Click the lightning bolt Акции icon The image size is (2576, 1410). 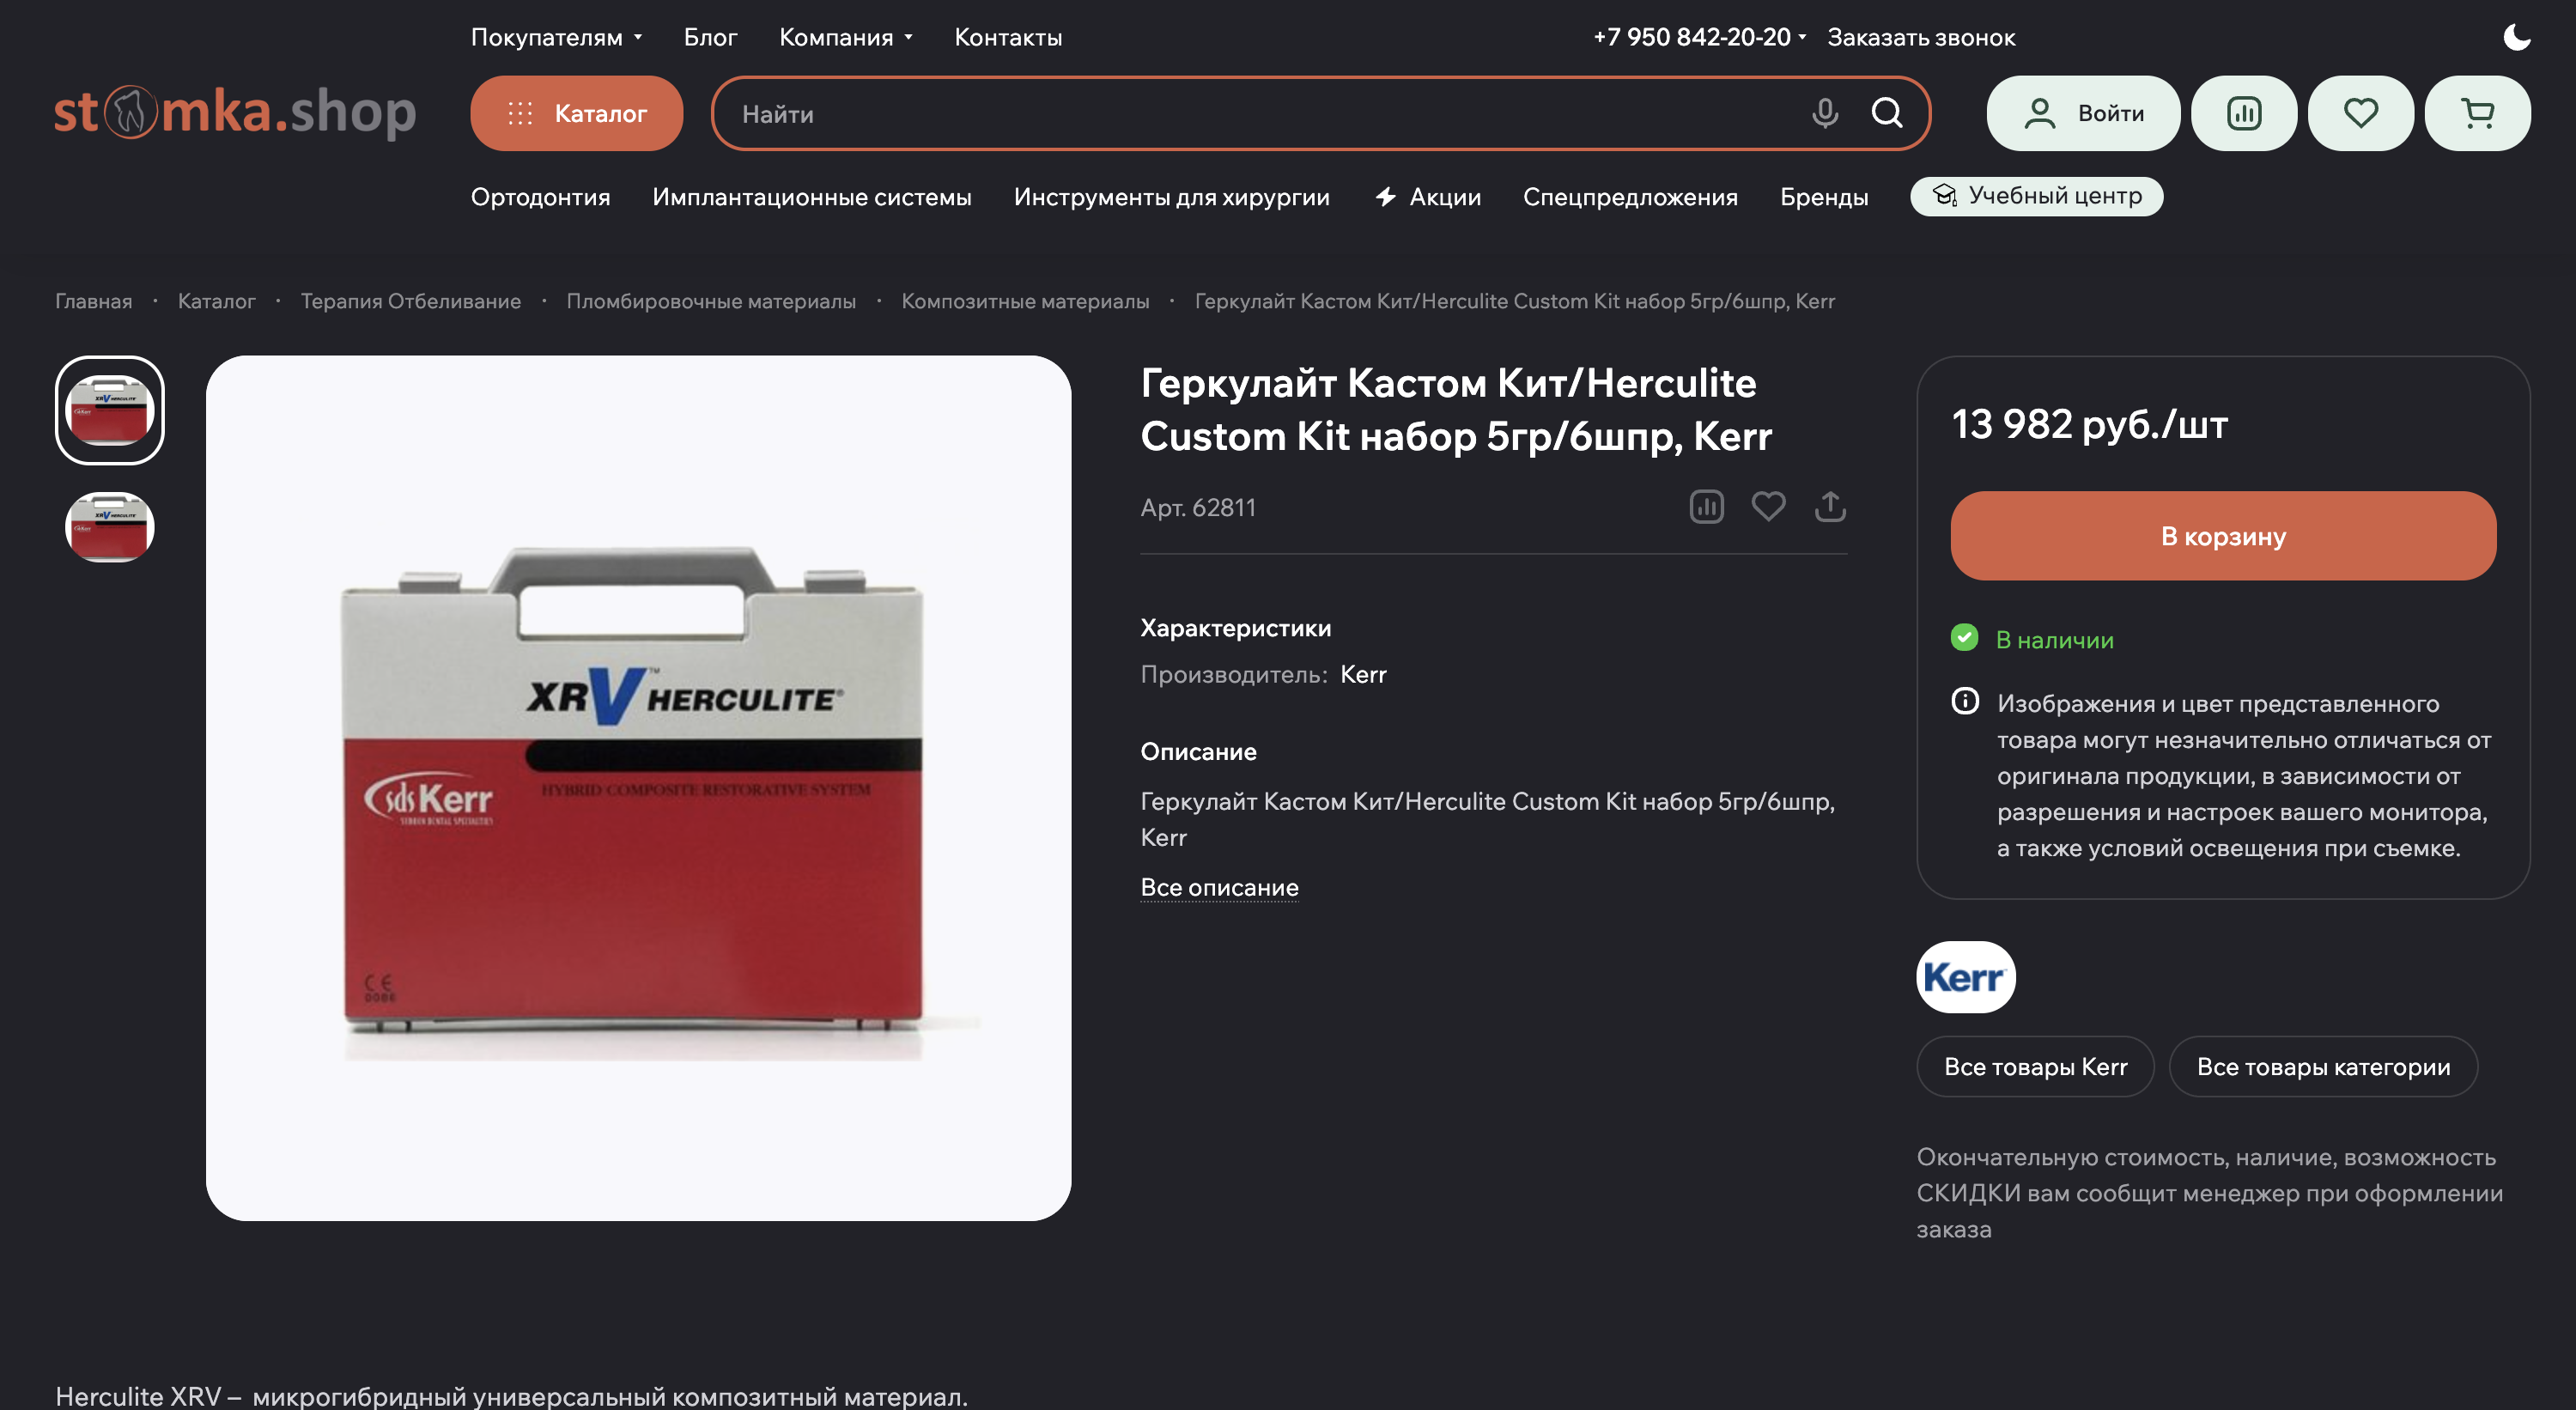[x=1385, y=197]
